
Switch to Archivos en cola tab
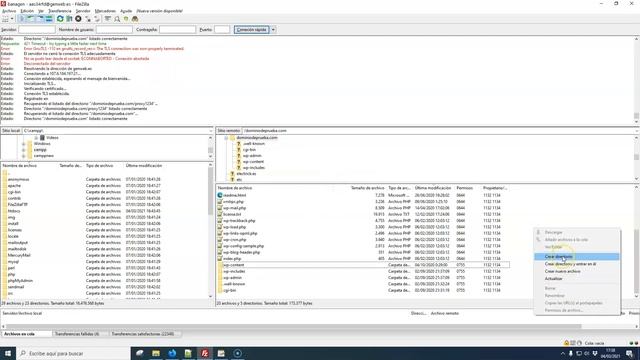click(x=27, y=334)
